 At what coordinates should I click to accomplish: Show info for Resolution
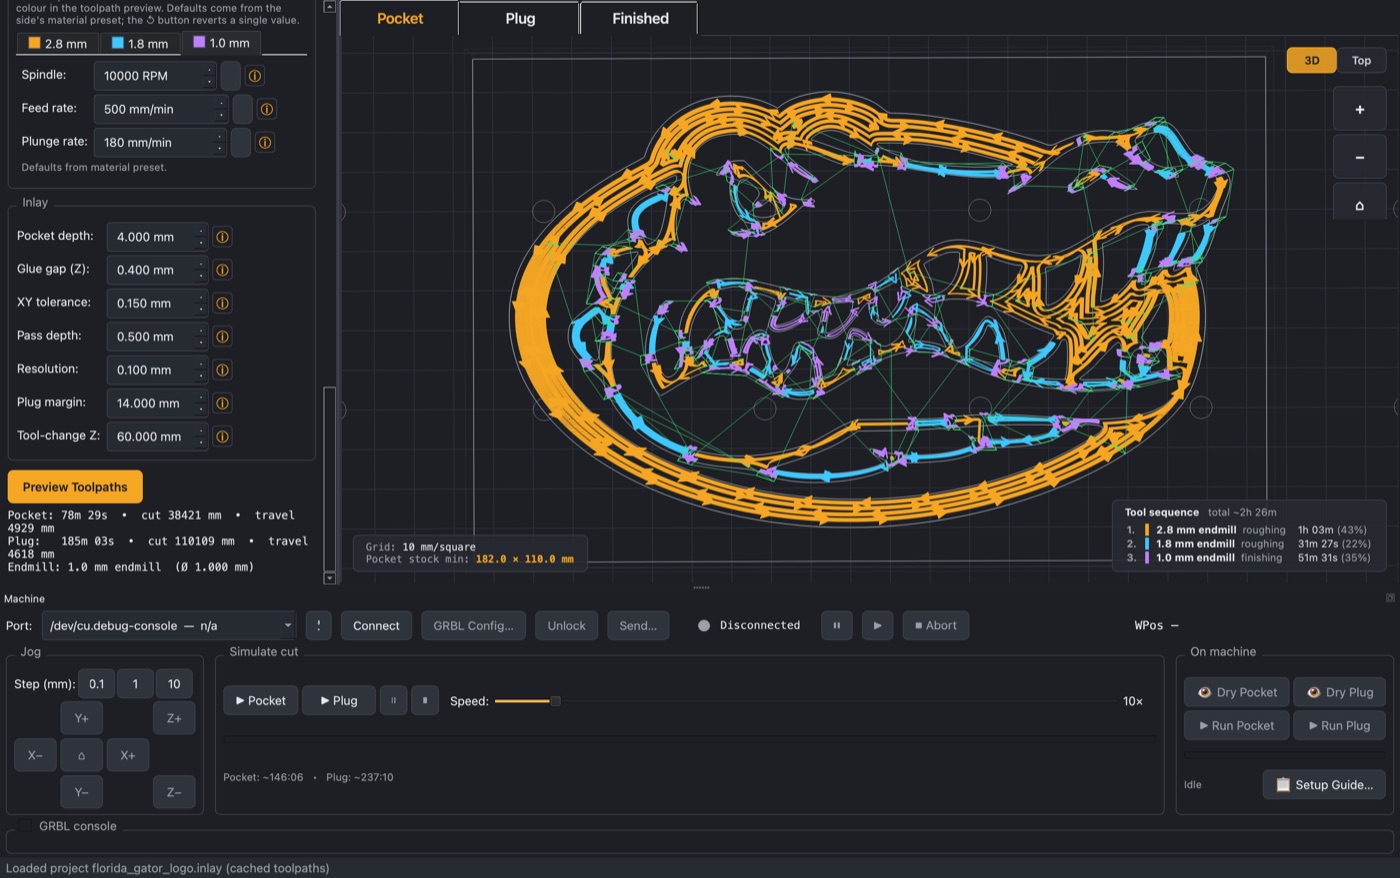[222, 370]
